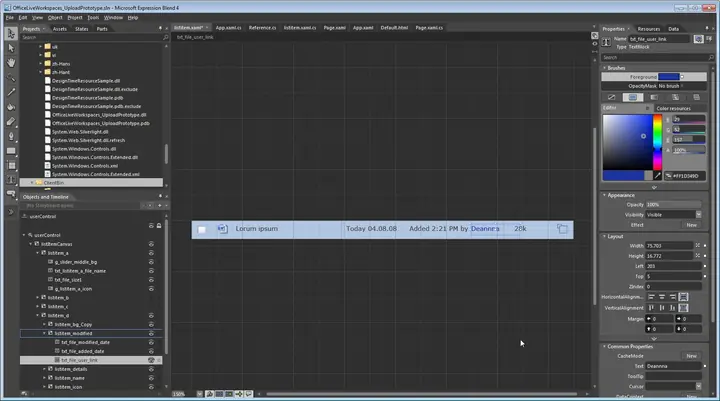Click the Properties search magnifier icon
Image resolution: width=720 pixels, height=401 pixels.
click(x=711, y=57)
